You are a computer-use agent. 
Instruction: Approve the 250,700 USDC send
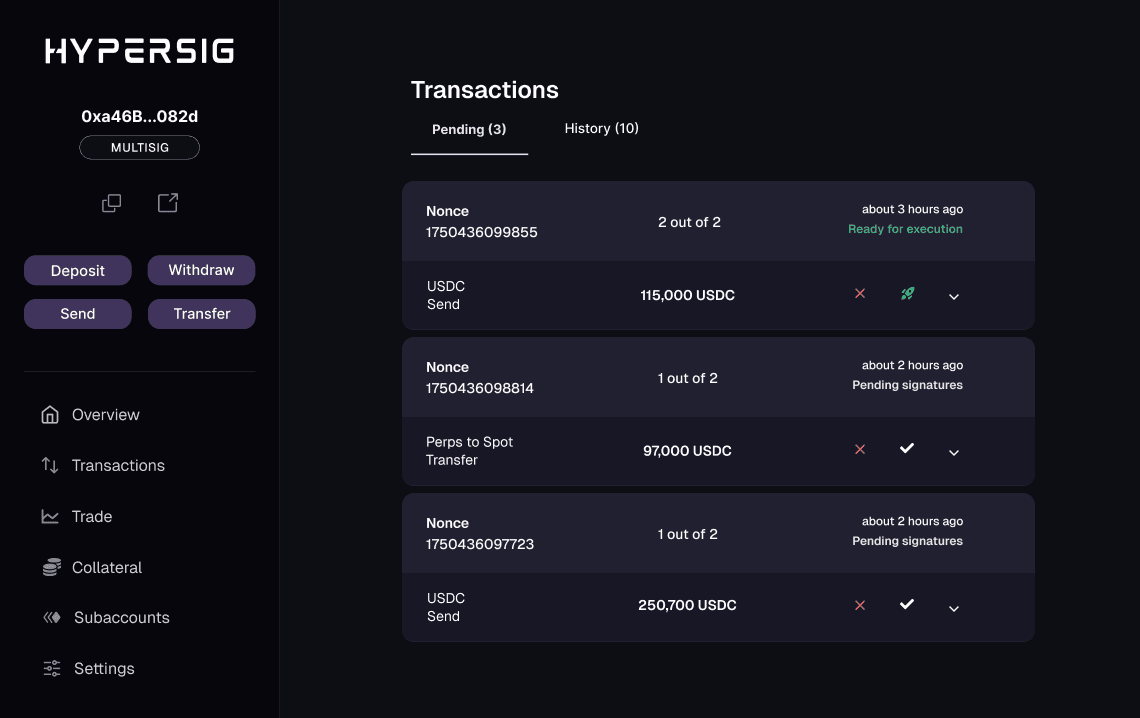point(906,604)
